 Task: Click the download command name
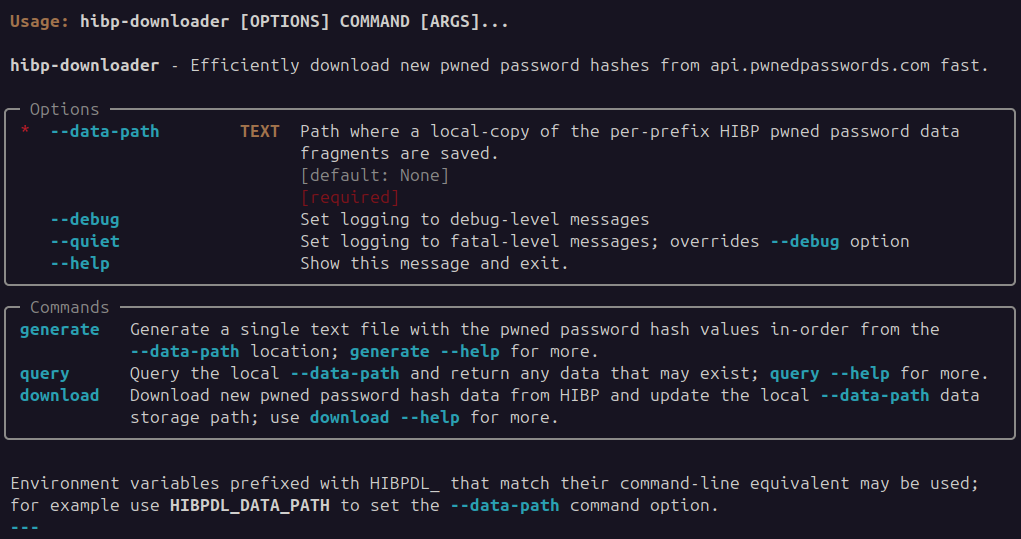[x=60, y=395]
